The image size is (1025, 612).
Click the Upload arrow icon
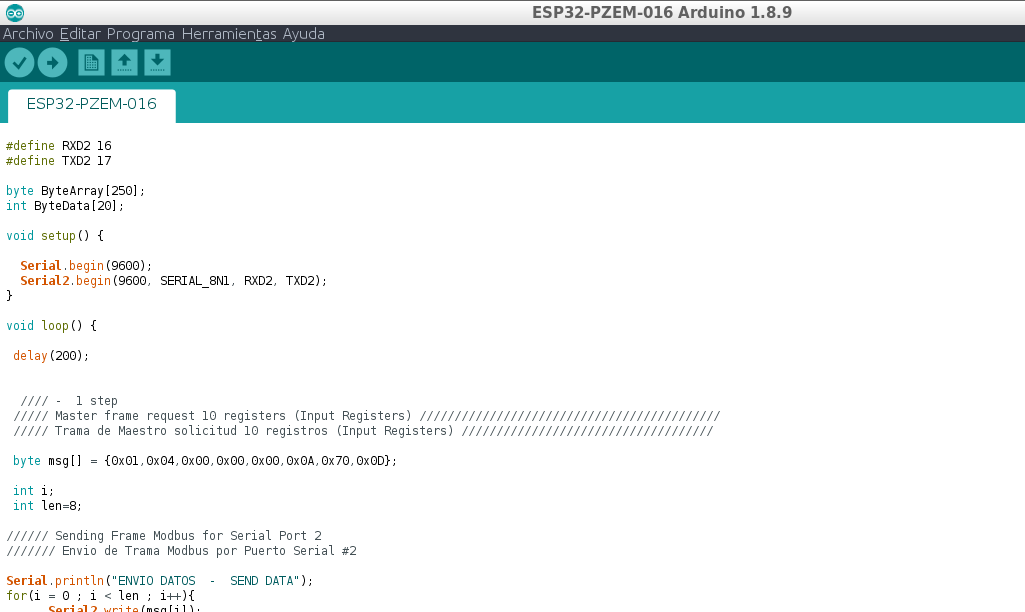coord(52,63)
